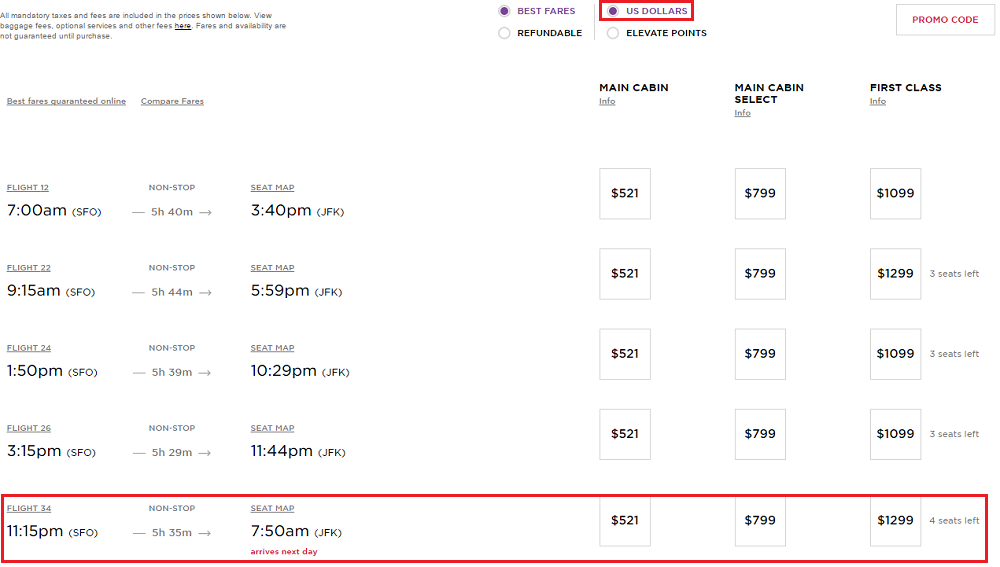The width and height of the screenshot is (1000, 567).
Task: Select $521 Main Cabin fare for Flight 12
Action: pos(625,193)
